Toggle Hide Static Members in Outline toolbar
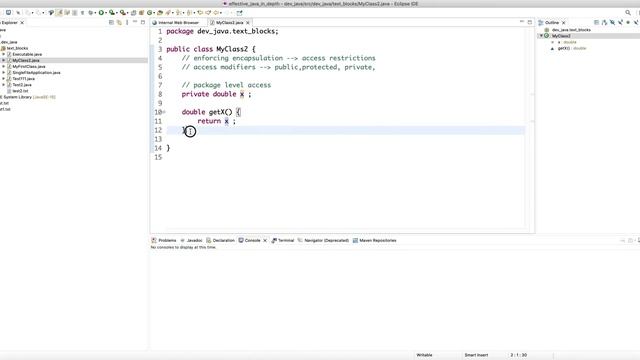640x360 pixels. coord(620,22)
